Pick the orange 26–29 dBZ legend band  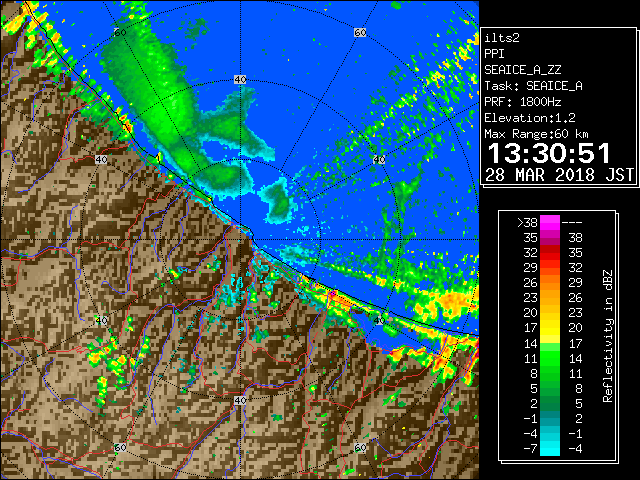tap(550, 283)
